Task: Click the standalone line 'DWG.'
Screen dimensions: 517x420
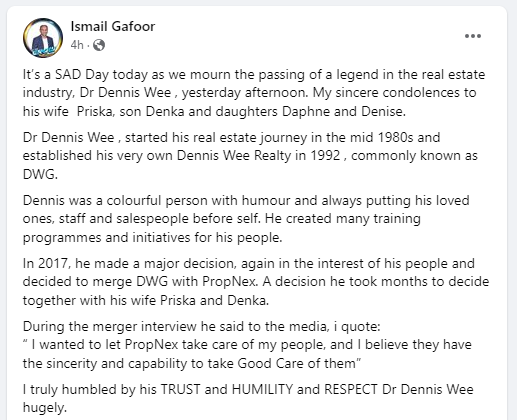Action: 40,174
